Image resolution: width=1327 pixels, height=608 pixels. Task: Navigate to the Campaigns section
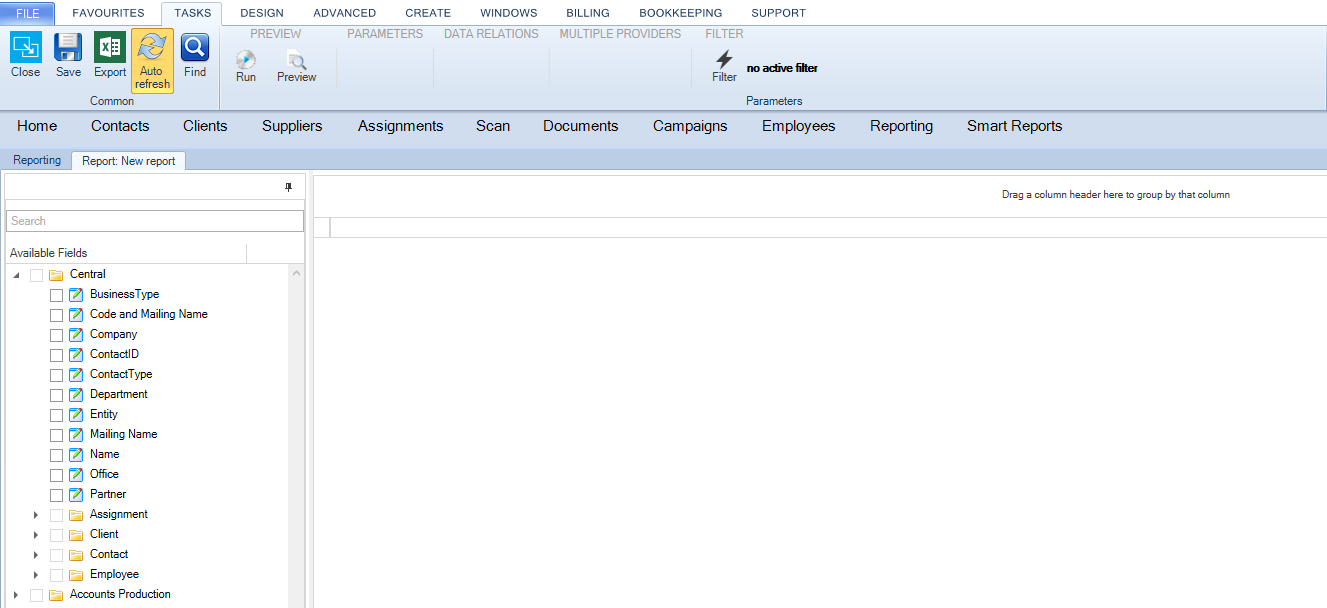click(x=690, y=126)
